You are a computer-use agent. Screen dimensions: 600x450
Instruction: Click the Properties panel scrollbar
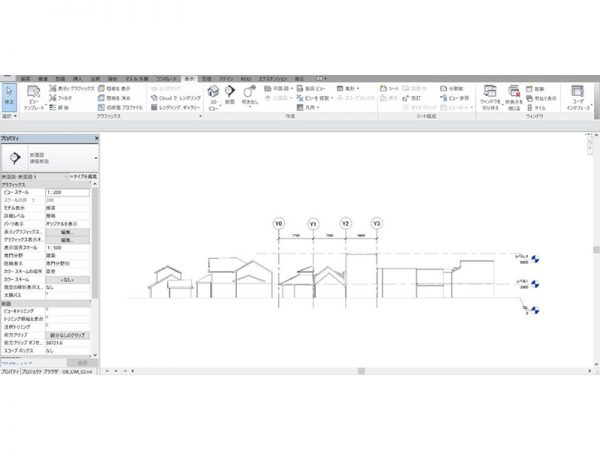tap(95, 243)
